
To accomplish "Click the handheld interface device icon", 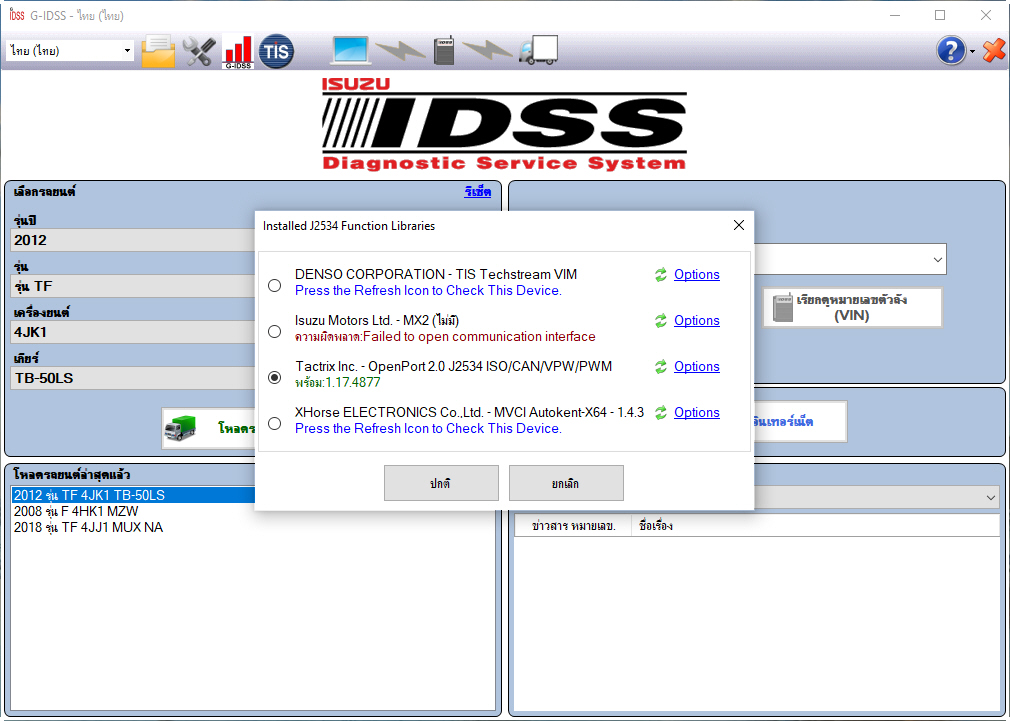I will pos(444,50).
